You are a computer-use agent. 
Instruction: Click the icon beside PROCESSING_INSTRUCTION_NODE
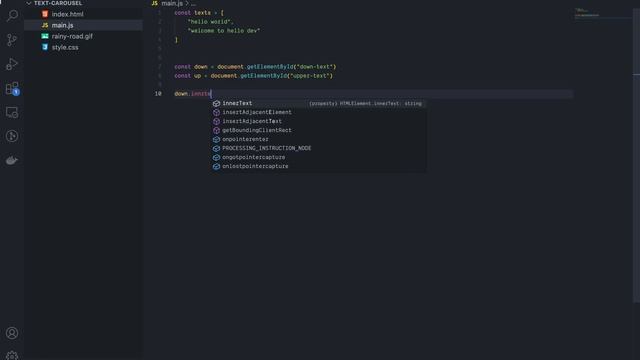coord(216,149)
